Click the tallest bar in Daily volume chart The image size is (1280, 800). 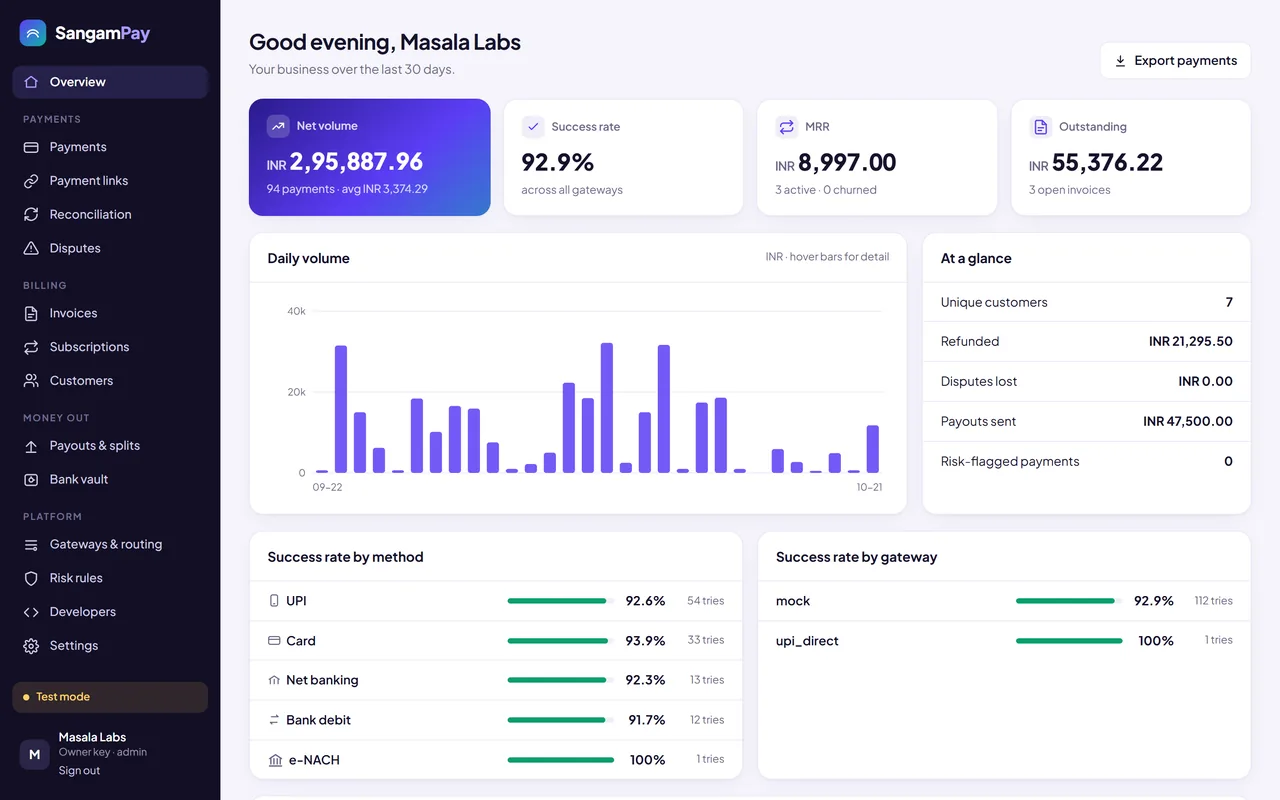point(607,408)
